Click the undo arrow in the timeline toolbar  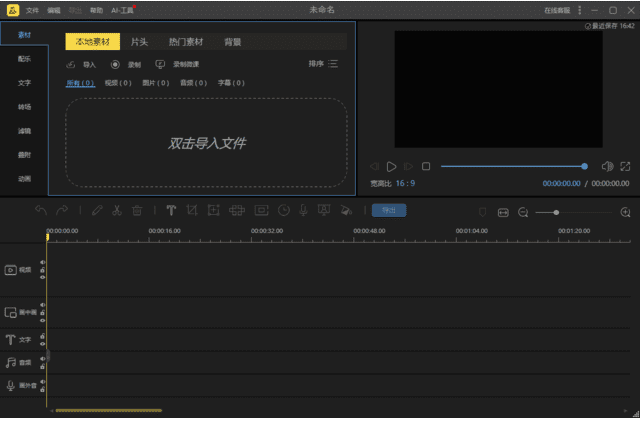(41, 211)
